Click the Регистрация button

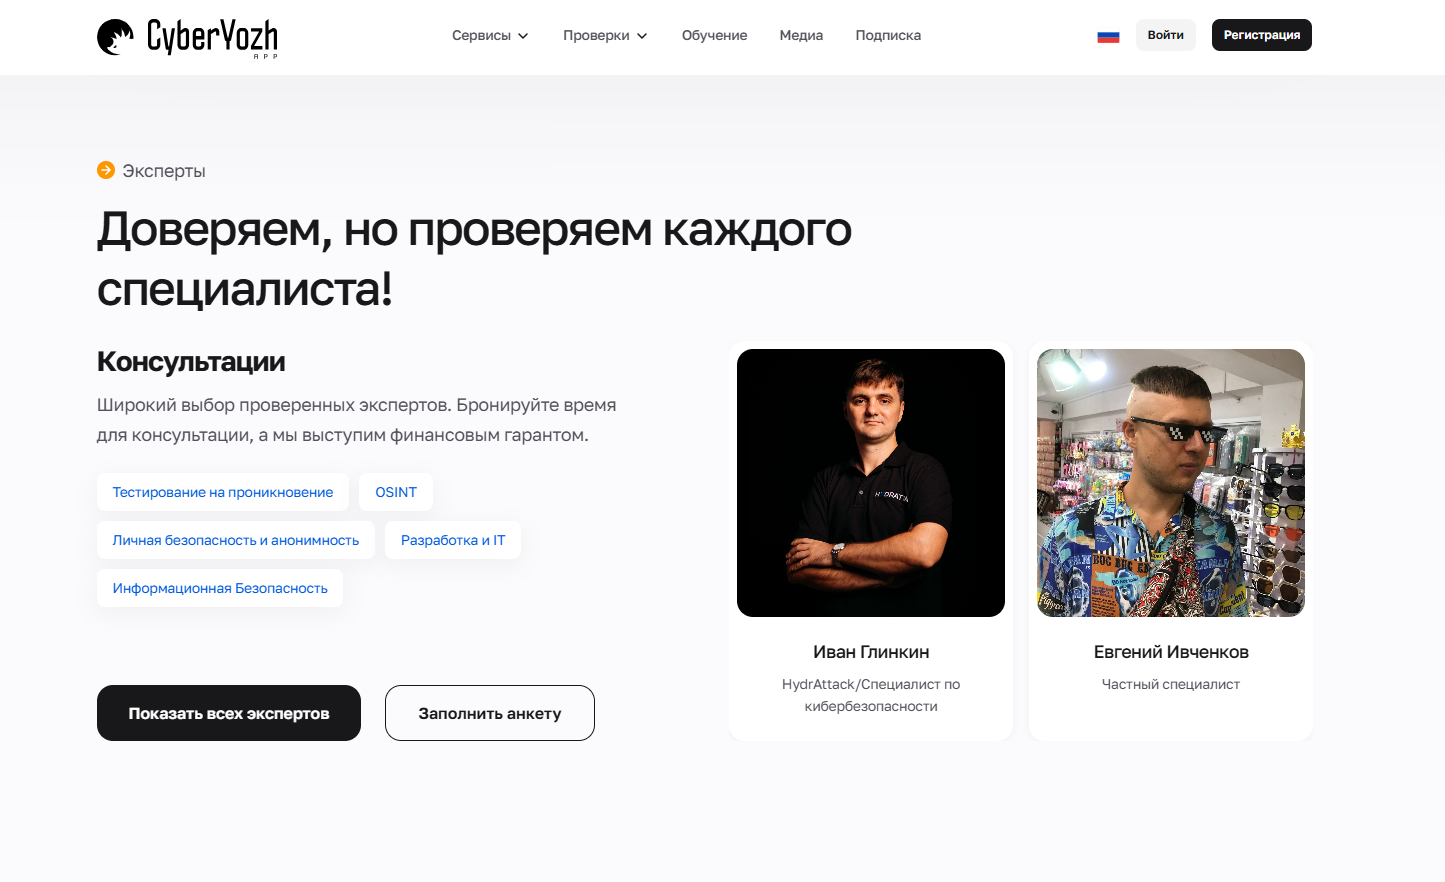click(1262, 35)
